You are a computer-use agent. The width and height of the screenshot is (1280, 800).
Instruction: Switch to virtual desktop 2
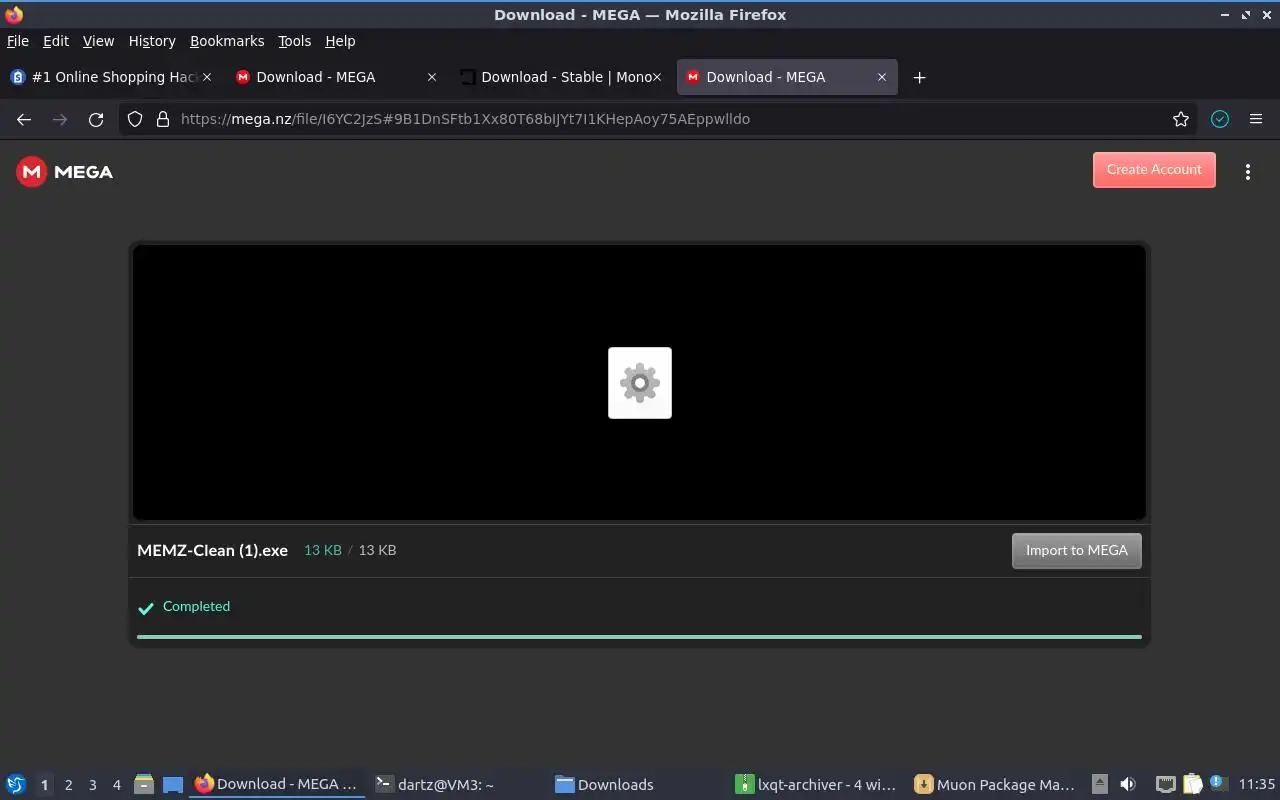click(68, 785)
